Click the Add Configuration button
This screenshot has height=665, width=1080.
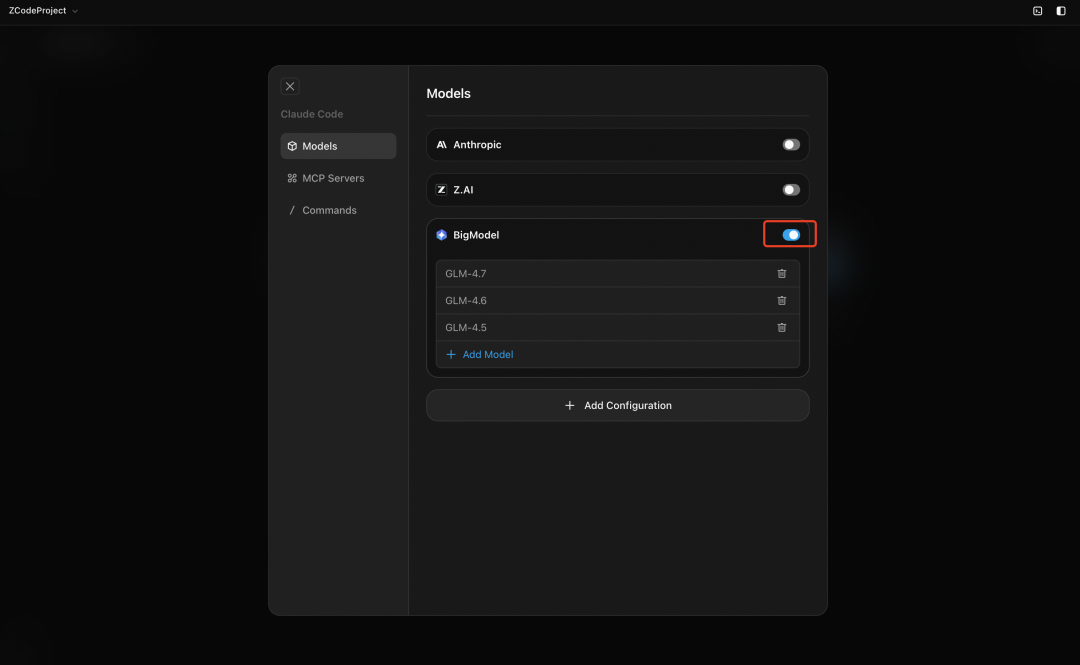[618, 405]
